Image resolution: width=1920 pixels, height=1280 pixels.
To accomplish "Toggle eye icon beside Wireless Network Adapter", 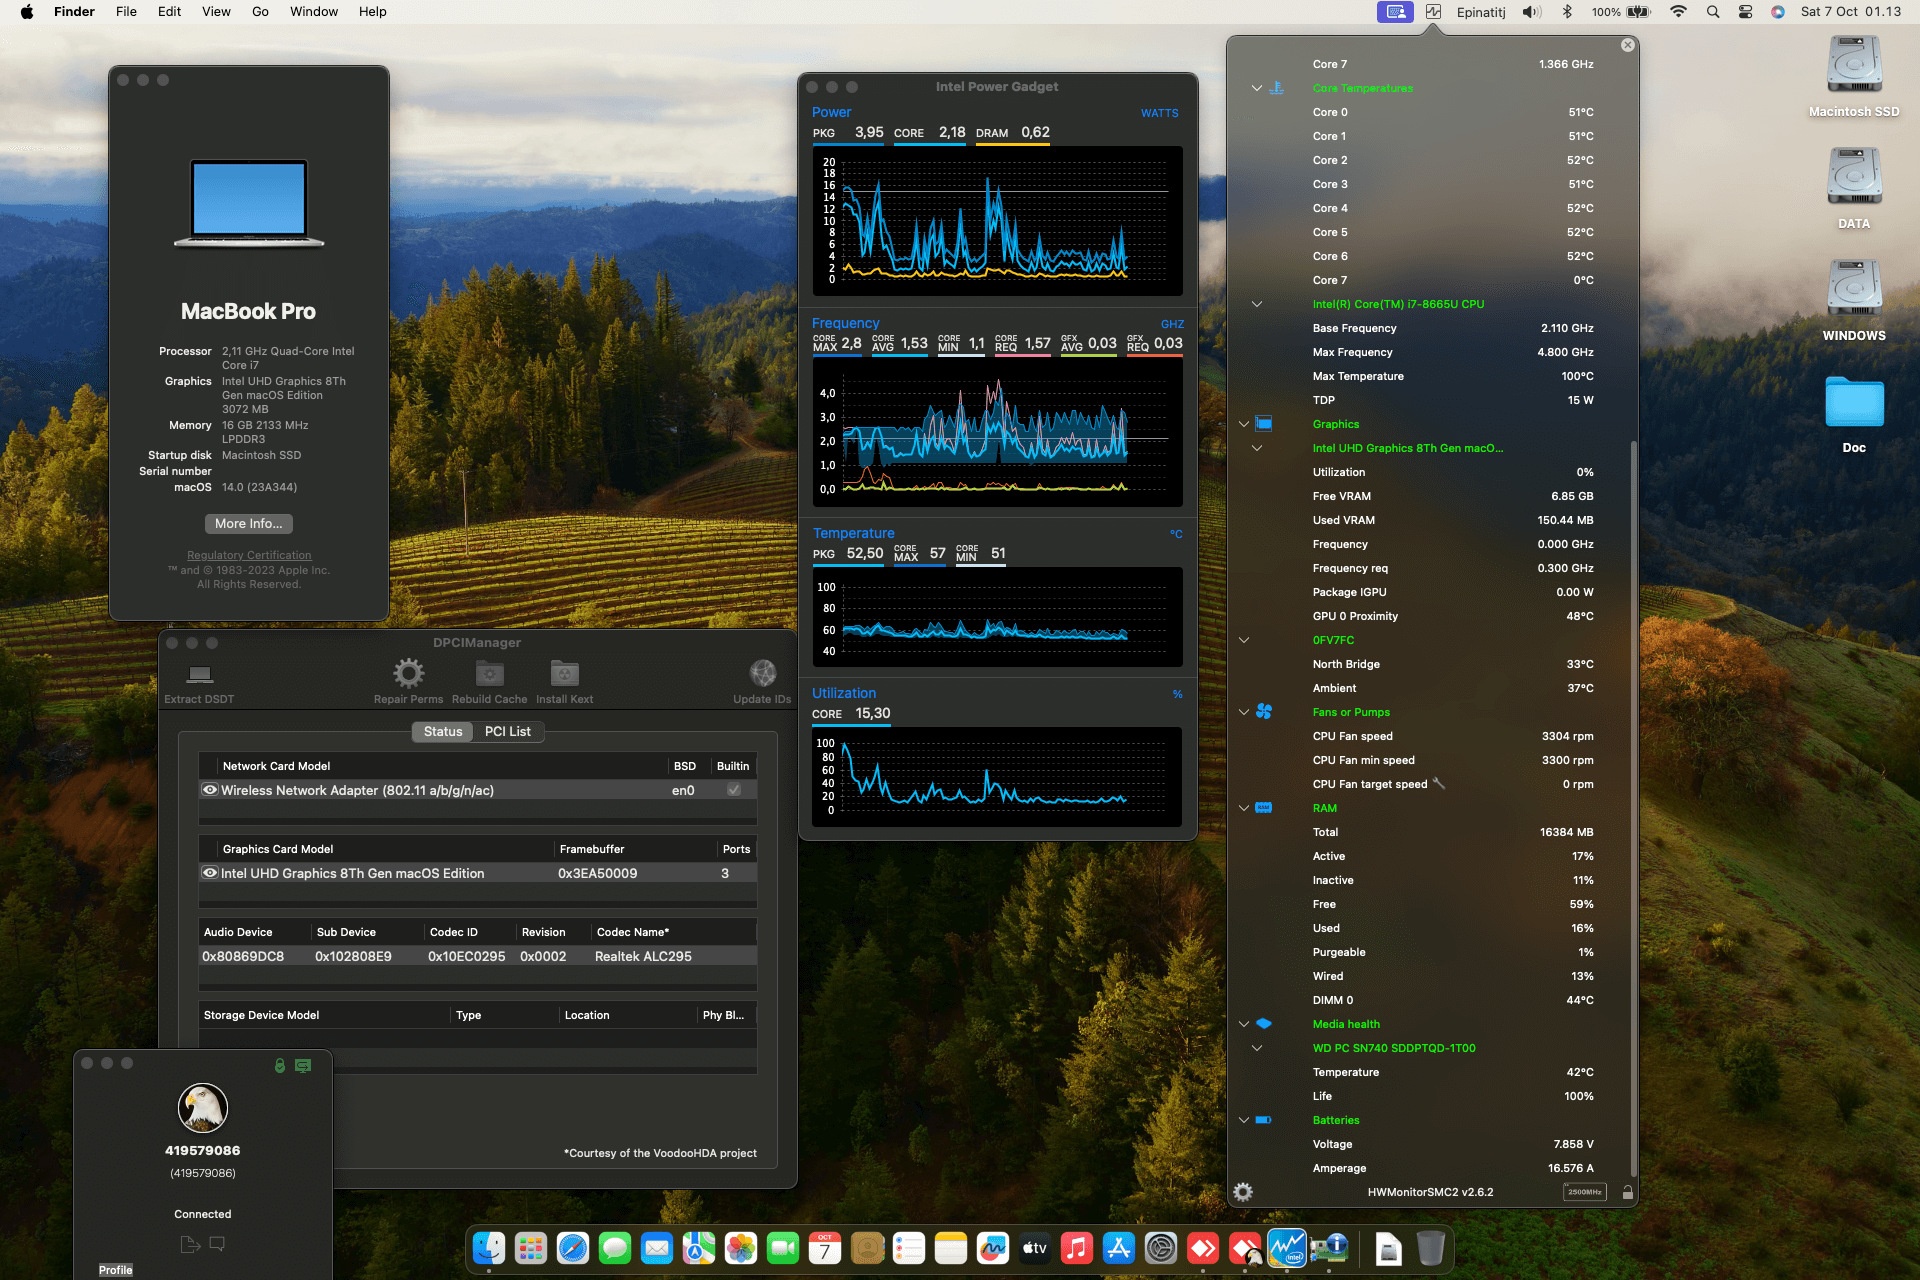I will (210, 790).
